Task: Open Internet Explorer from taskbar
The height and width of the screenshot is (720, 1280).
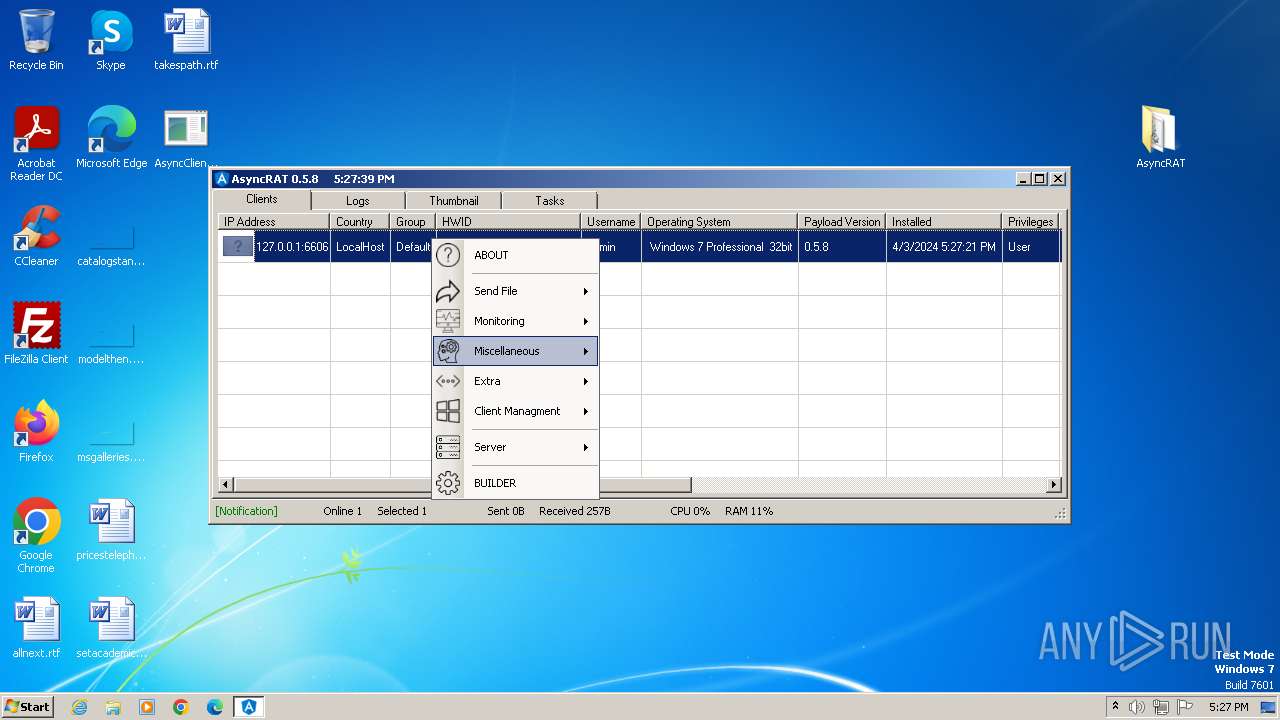Action: (x=79, y=707)
